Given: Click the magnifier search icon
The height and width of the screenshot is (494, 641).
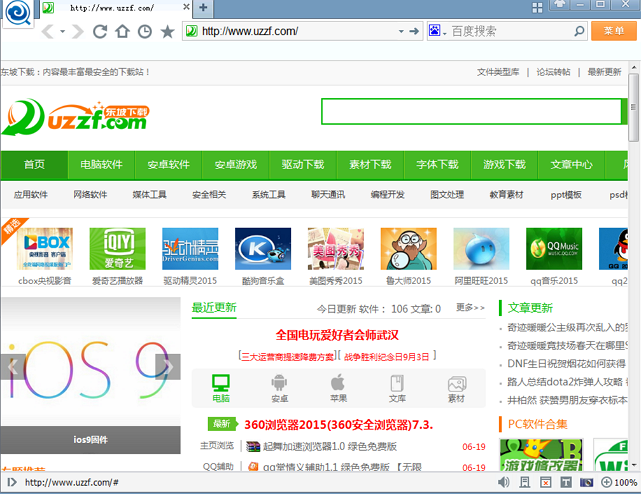Looking at the screenshot, I should tap(579, 31).
